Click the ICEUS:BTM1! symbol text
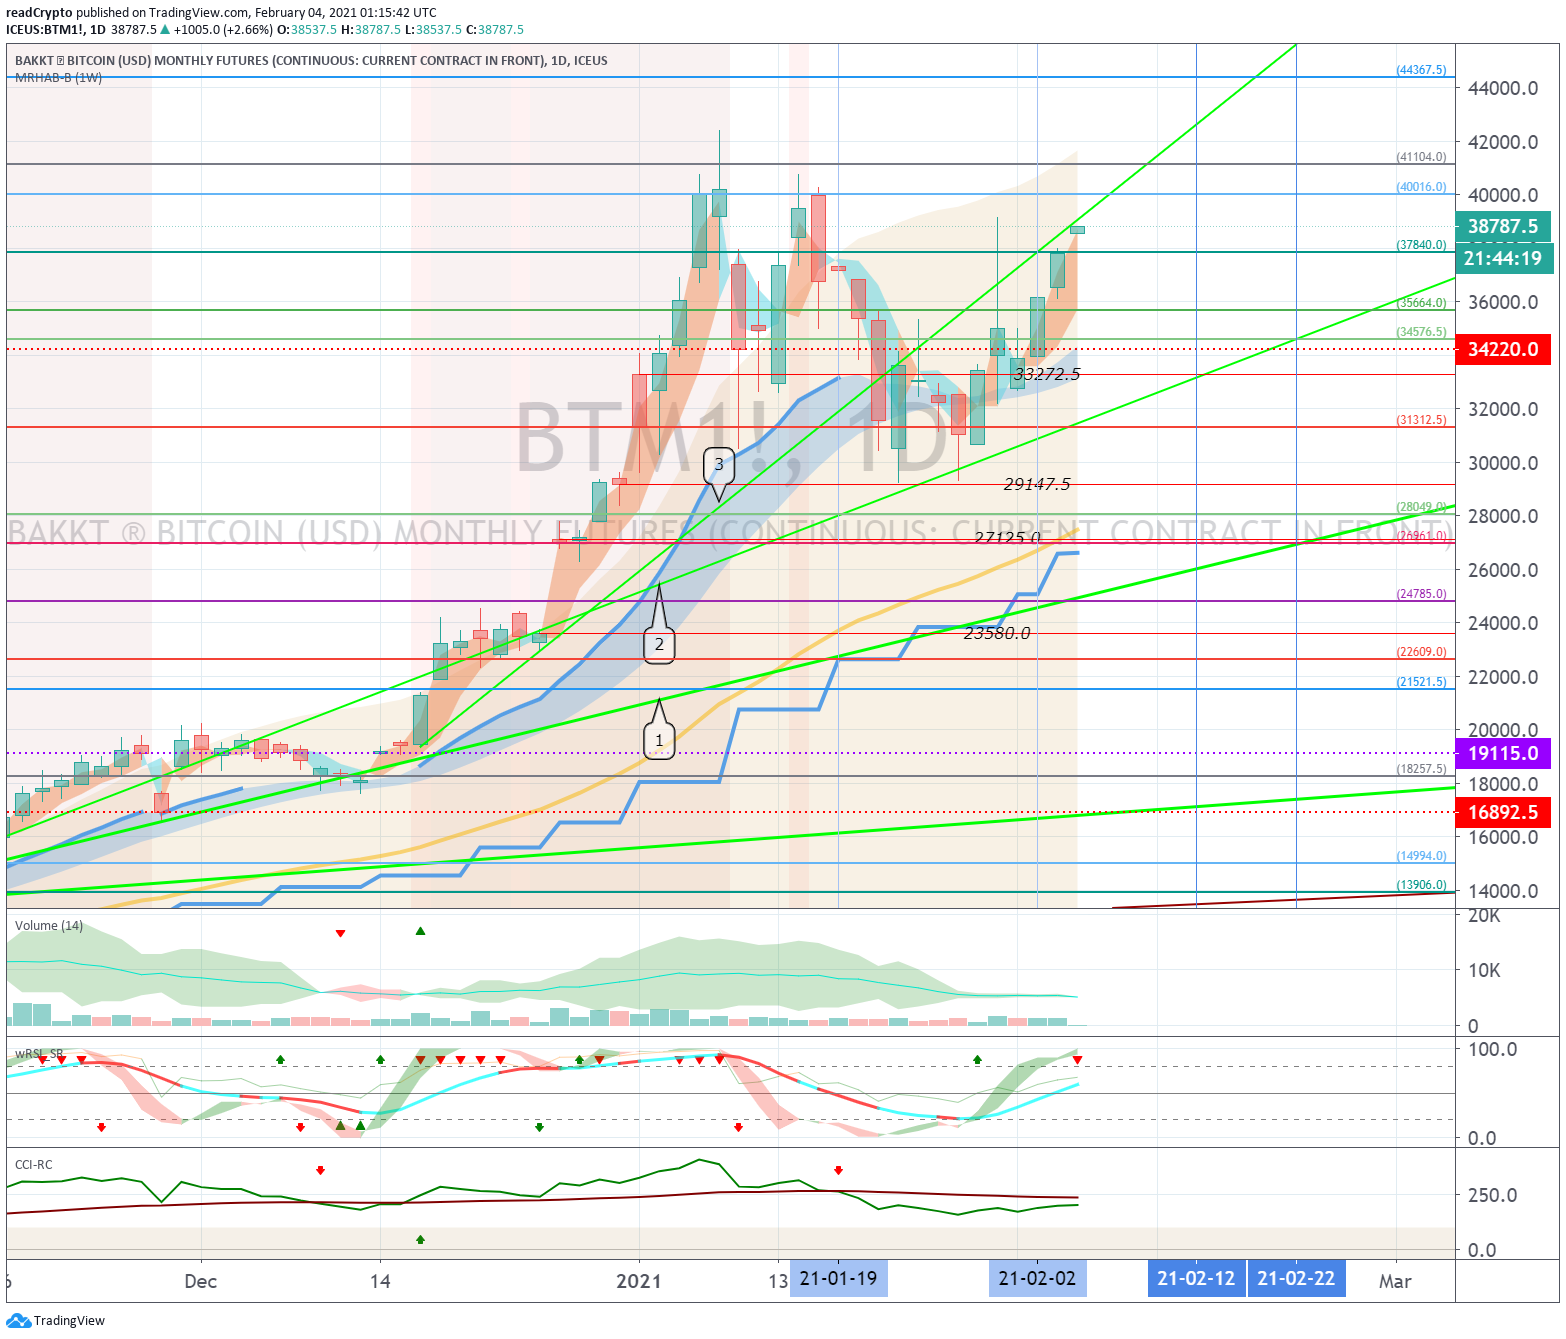Screen dimensions: 1566x1339 pos(46,30)
